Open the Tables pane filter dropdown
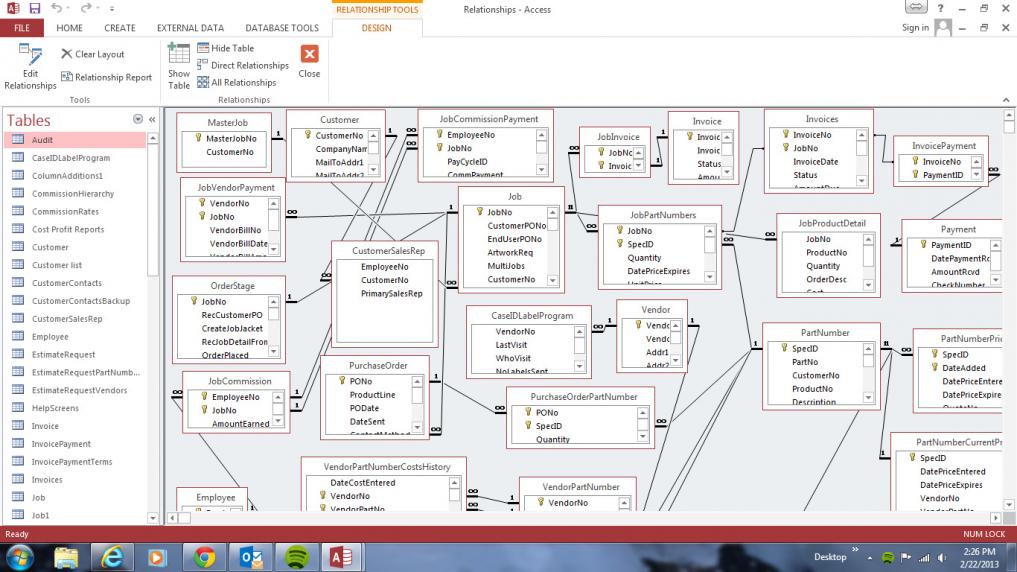Screen dimensions: 1017x572 click(x=138, y=119)
